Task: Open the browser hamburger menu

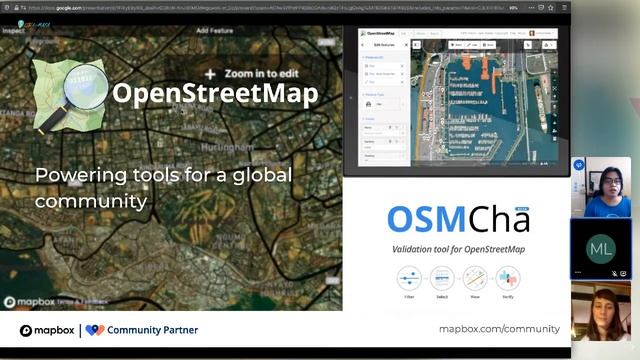Action: click(564, 8)
